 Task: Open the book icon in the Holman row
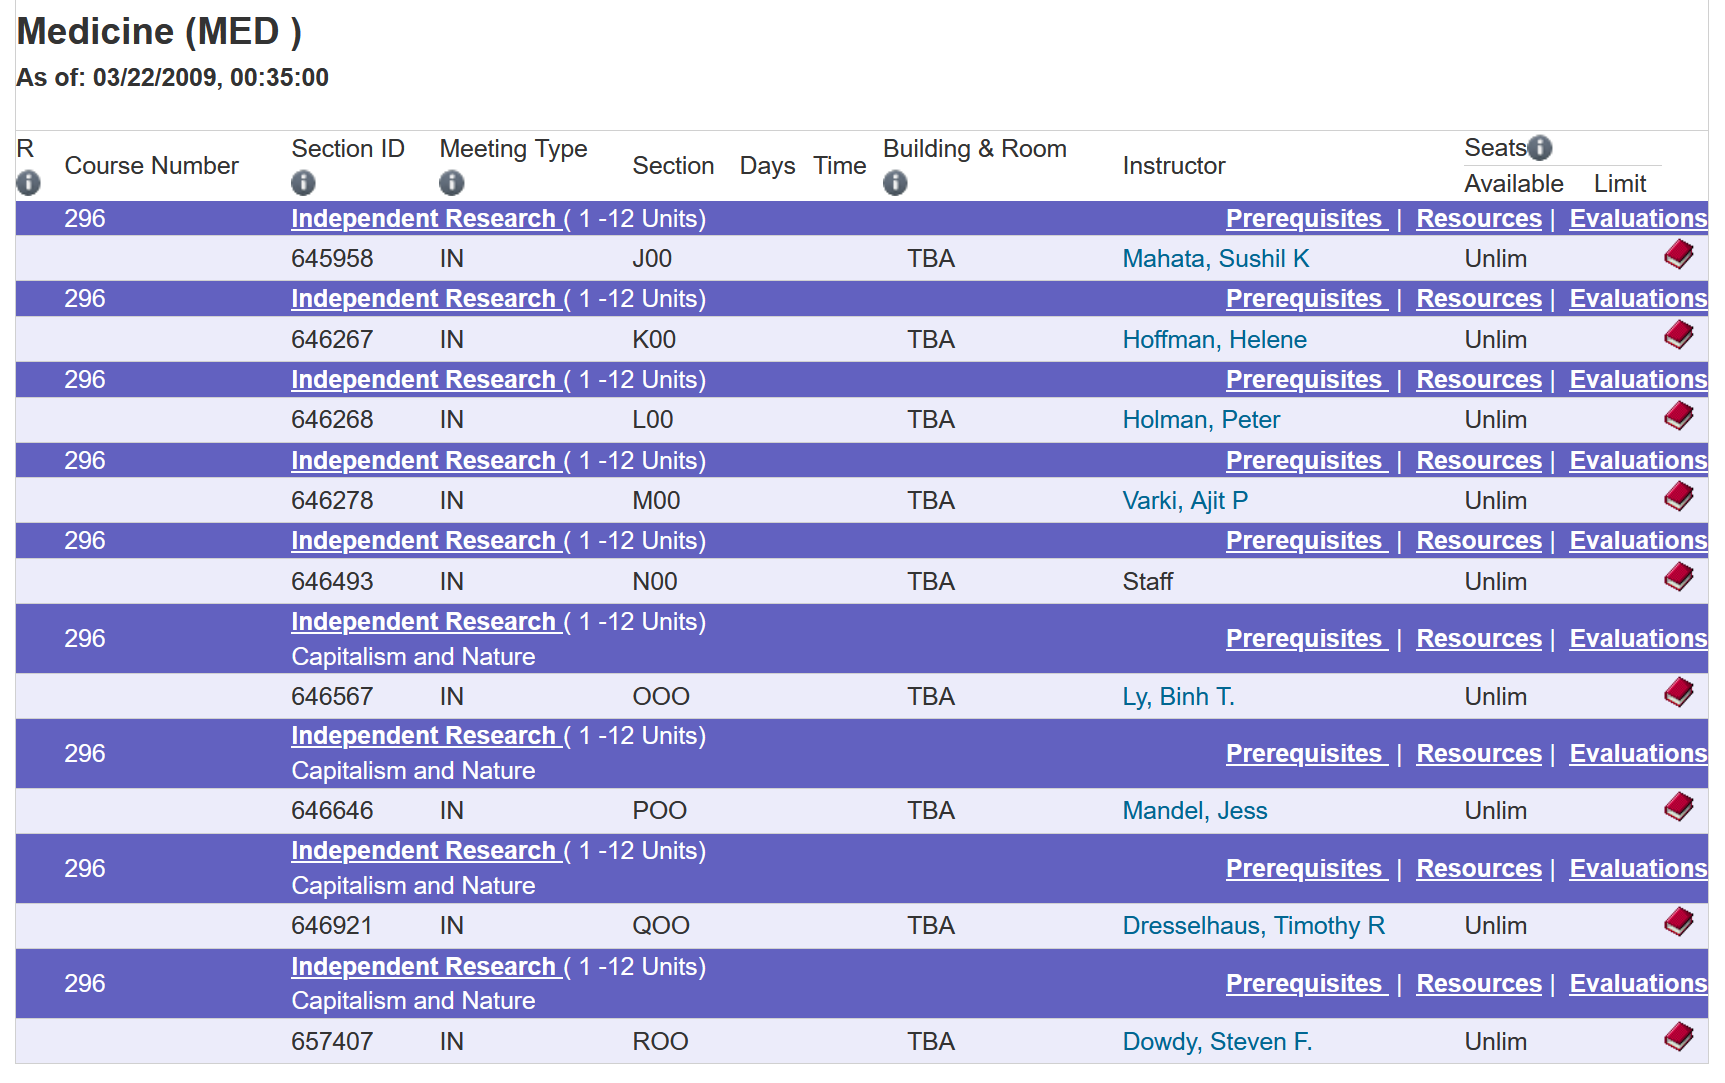(1678, 416)
